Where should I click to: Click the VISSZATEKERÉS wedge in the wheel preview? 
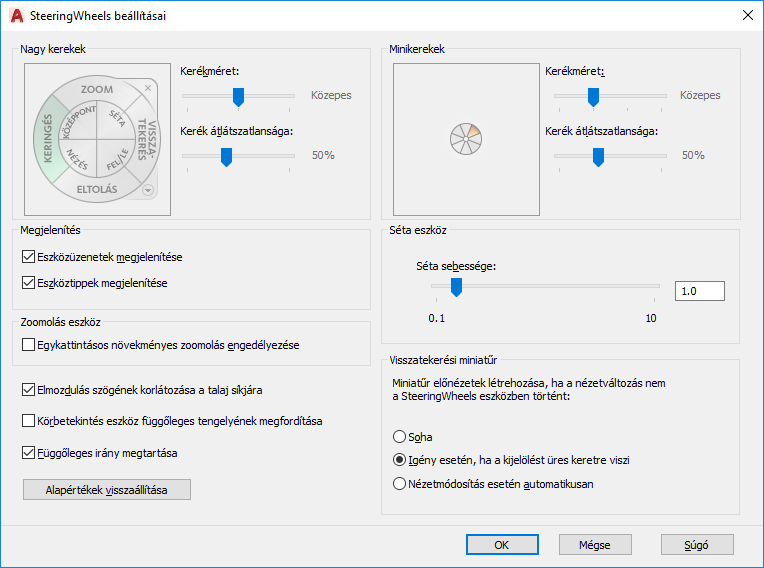pyautogui.click(x=147, y=140)
